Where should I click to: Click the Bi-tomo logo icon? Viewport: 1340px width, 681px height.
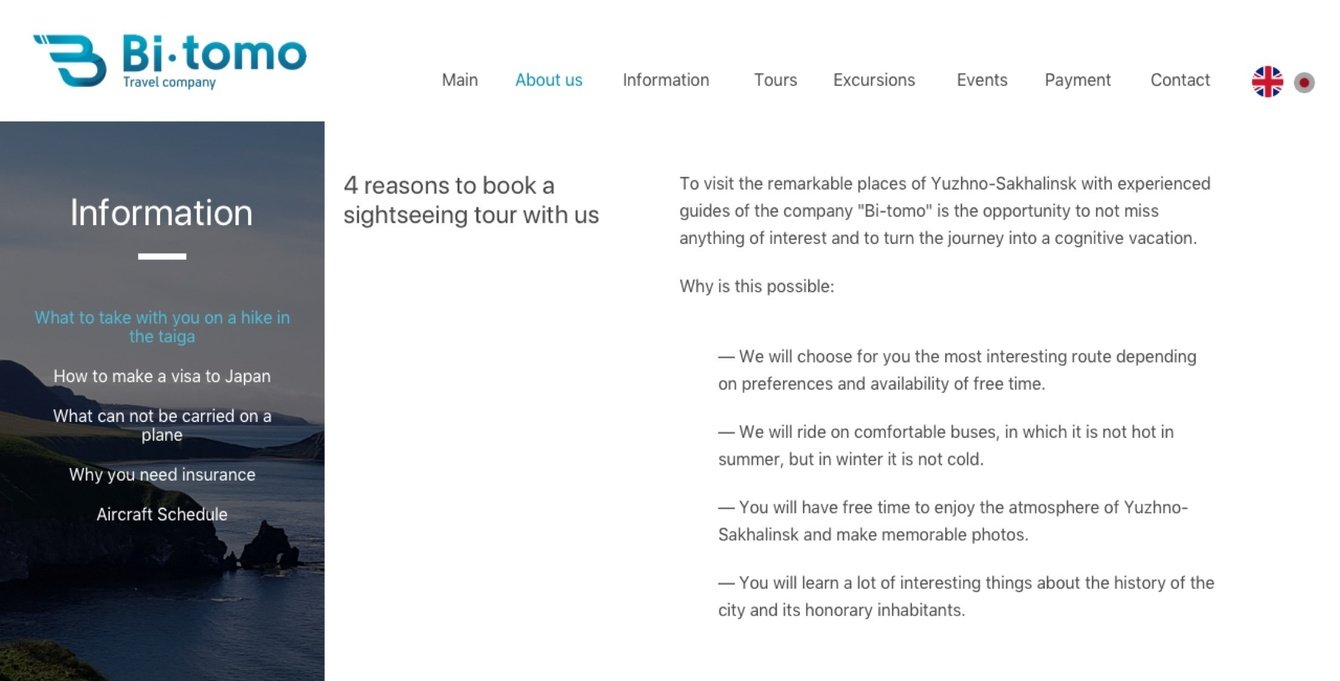click(69, 61)
